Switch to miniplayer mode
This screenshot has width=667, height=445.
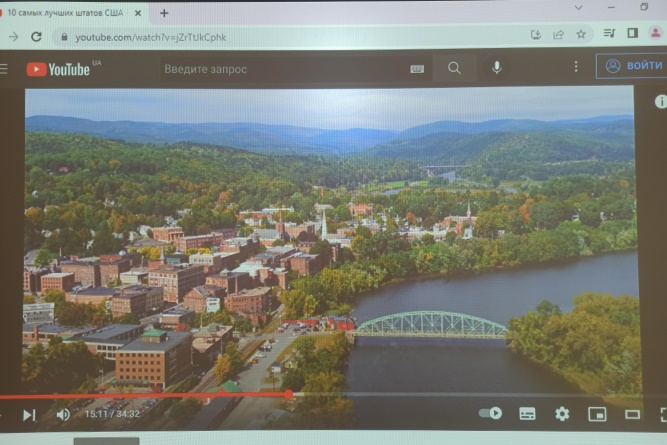[x=597, y=414]
